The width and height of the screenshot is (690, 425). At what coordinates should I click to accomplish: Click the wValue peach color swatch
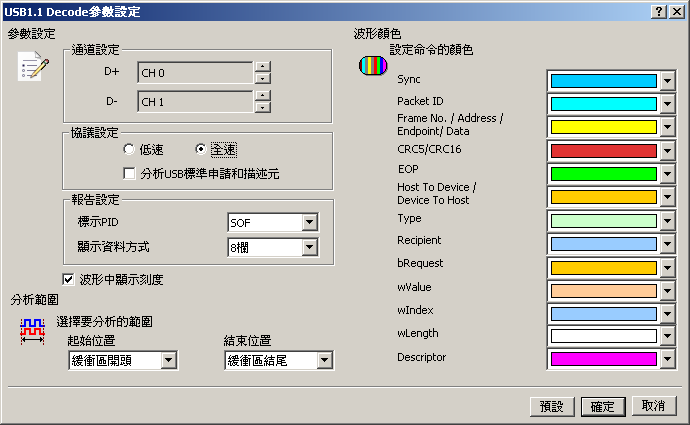pyautogui.click(x=604, y=291)
